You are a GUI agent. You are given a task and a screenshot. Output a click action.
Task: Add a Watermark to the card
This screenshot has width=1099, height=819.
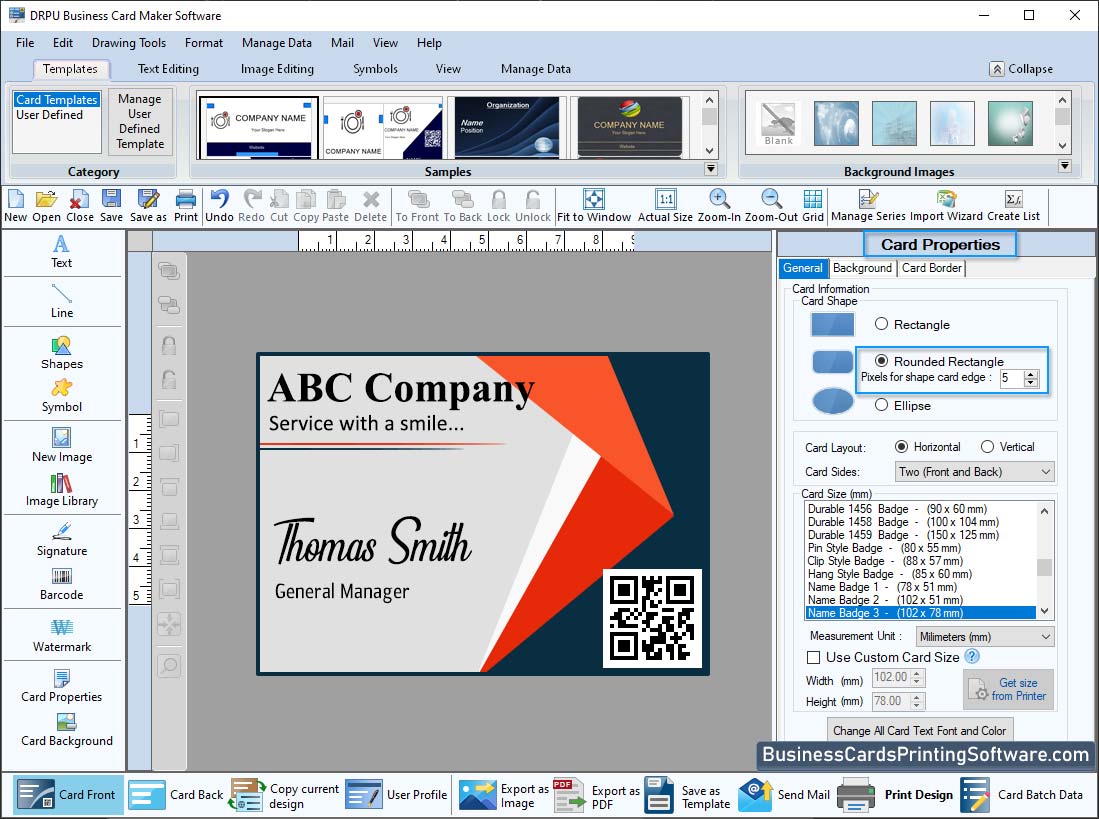[x=62, y=636]
